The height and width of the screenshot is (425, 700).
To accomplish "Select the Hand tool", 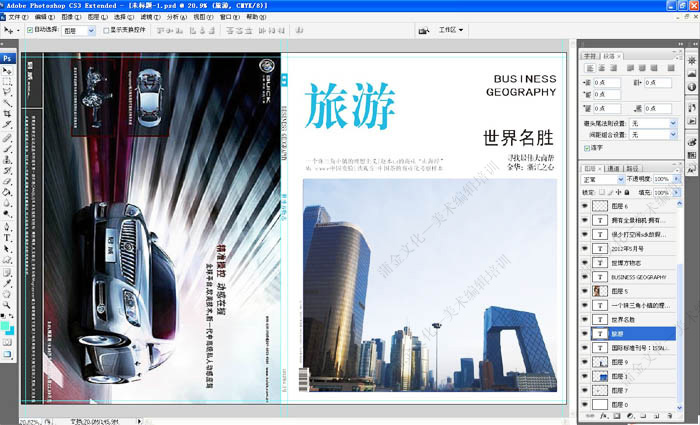I will point(7,294).
